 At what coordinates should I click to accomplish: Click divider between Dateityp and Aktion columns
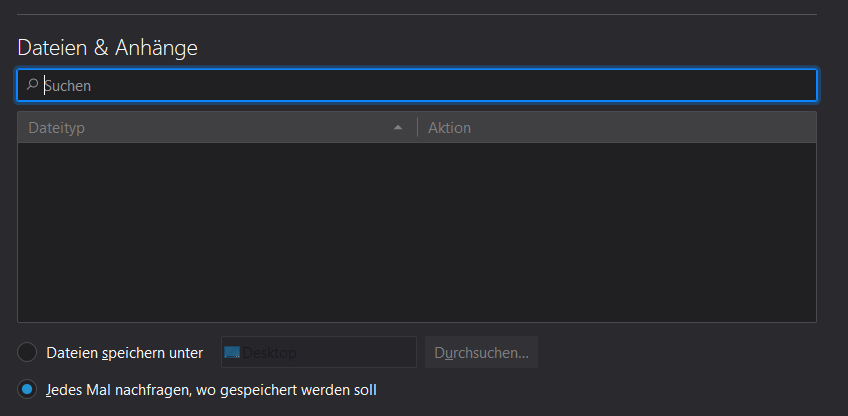coord(418,128)
